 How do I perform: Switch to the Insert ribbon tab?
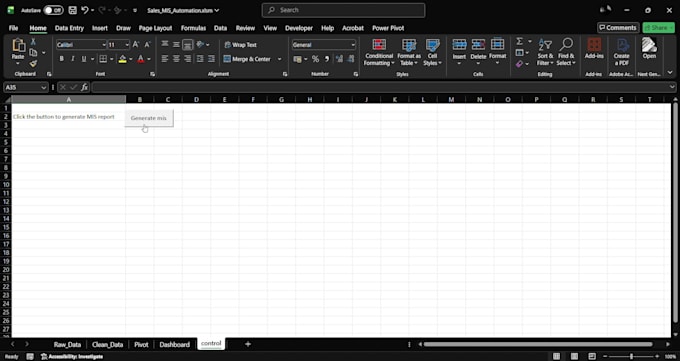pos(100,28)
